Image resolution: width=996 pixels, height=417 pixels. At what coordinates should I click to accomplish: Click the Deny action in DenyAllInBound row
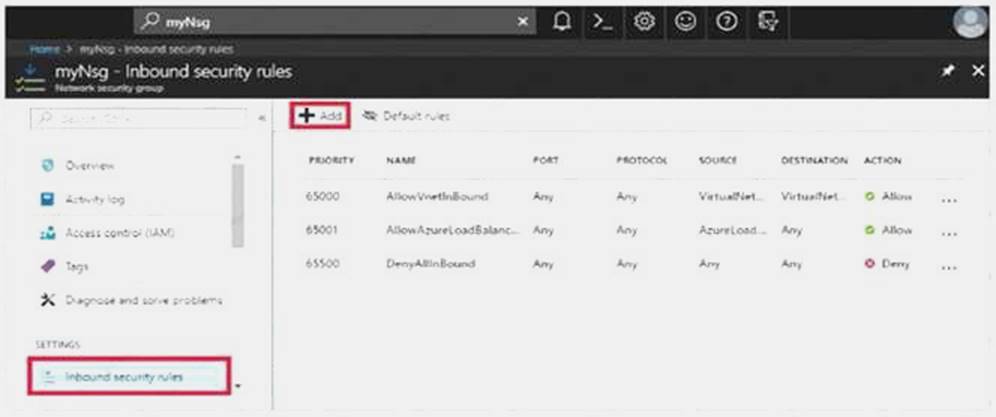[888, 263]
